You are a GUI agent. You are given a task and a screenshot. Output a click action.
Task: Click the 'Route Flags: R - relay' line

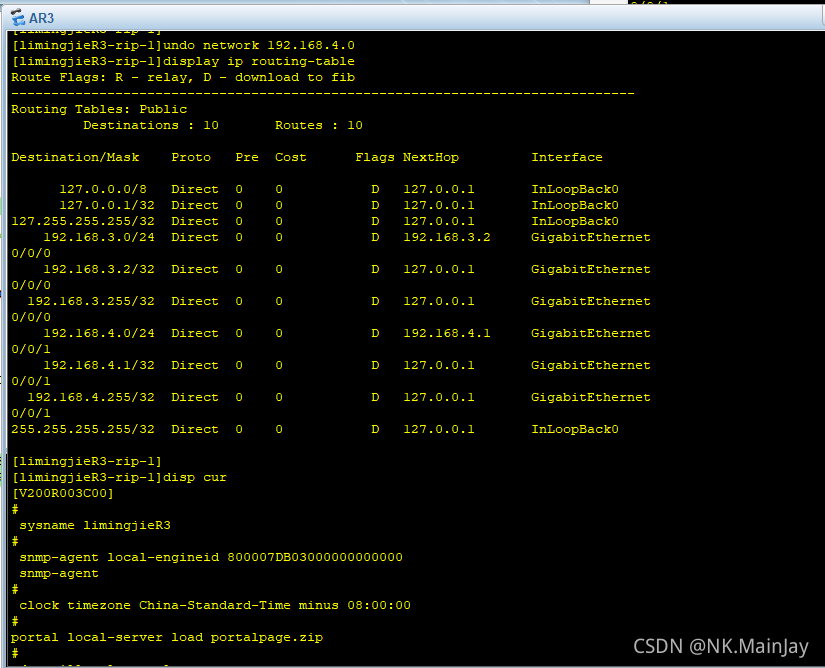coord(183,77)
